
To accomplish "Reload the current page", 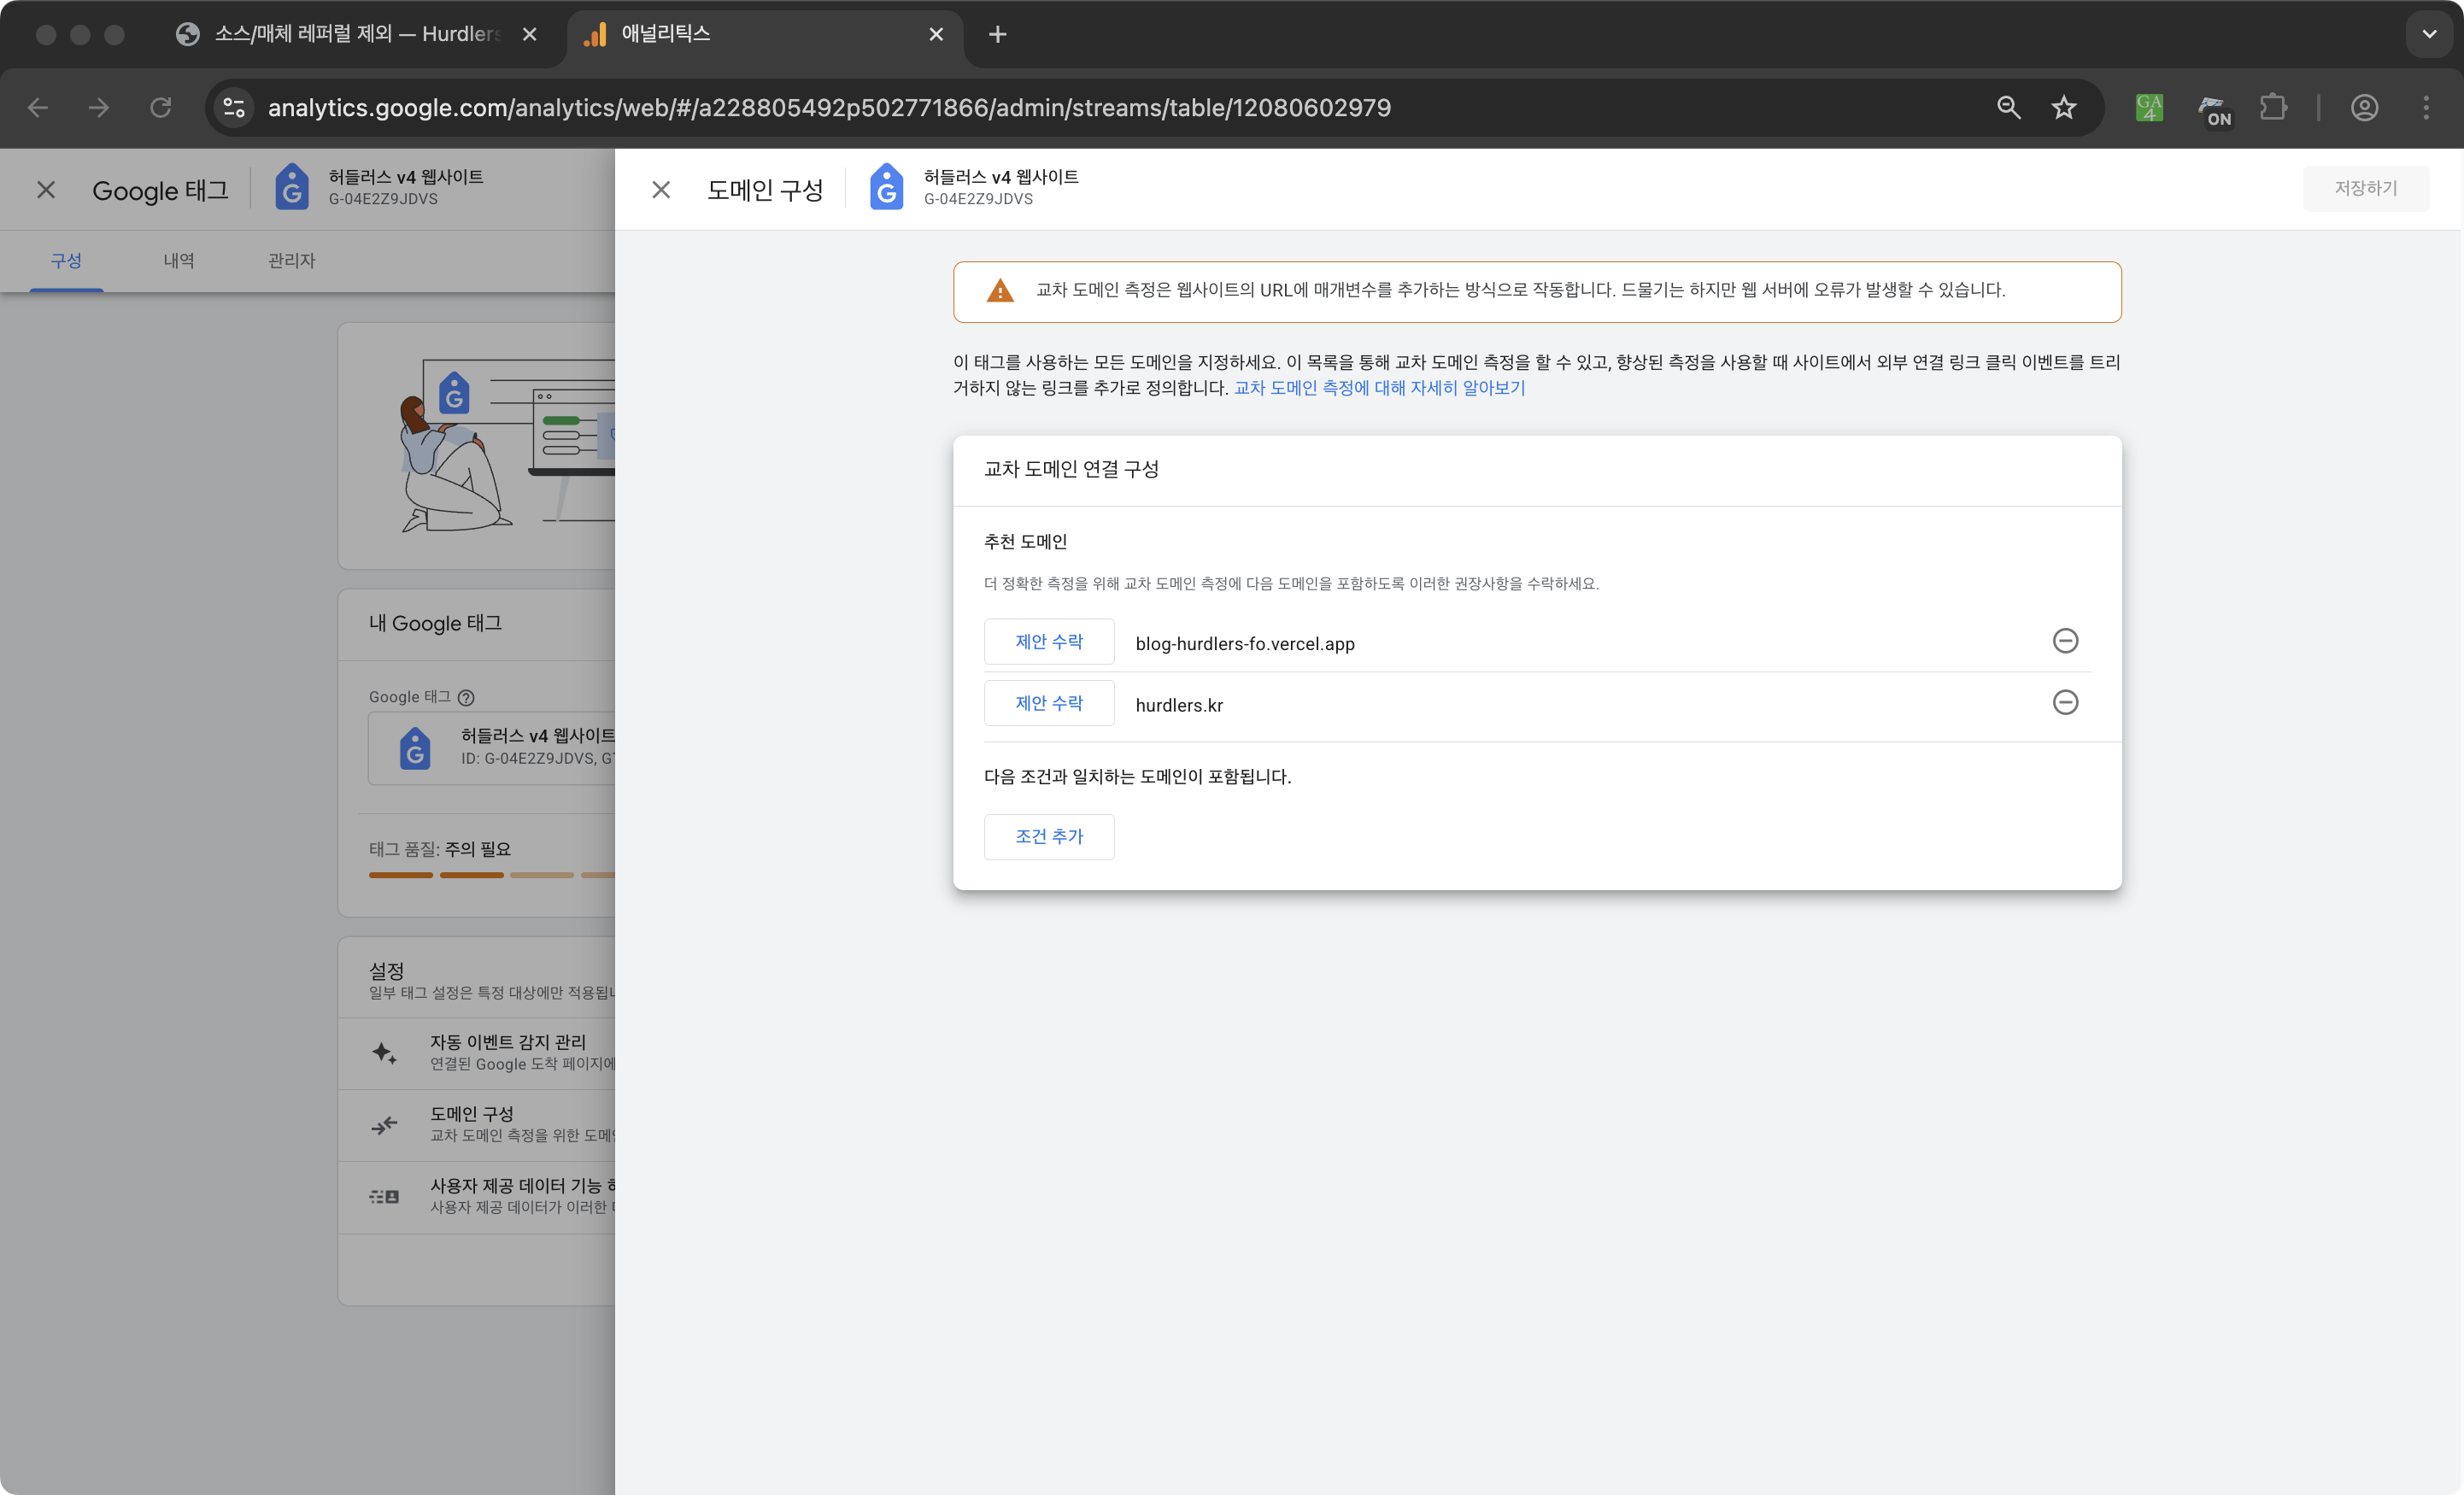I will [x=161, y=108].
